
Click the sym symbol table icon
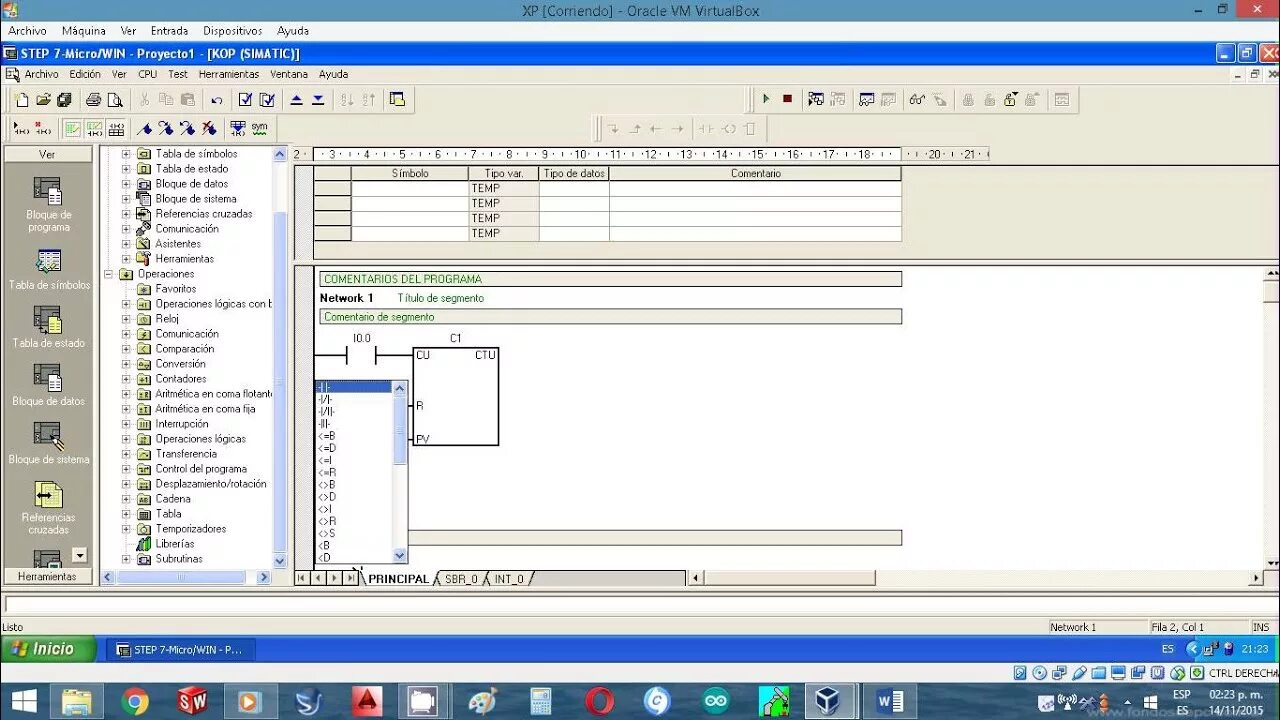pyautogui.click(x=260, y=128)
